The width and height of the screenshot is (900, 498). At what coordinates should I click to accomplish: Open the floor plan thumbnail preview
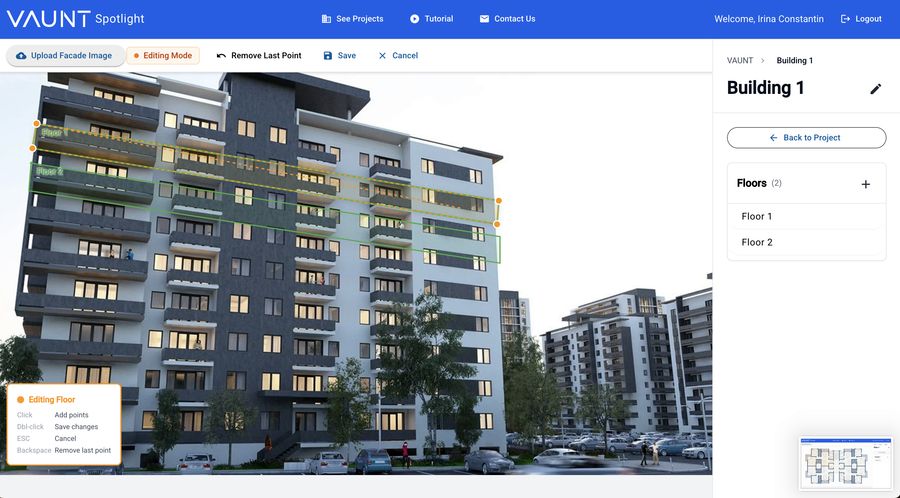coord(847,463)
